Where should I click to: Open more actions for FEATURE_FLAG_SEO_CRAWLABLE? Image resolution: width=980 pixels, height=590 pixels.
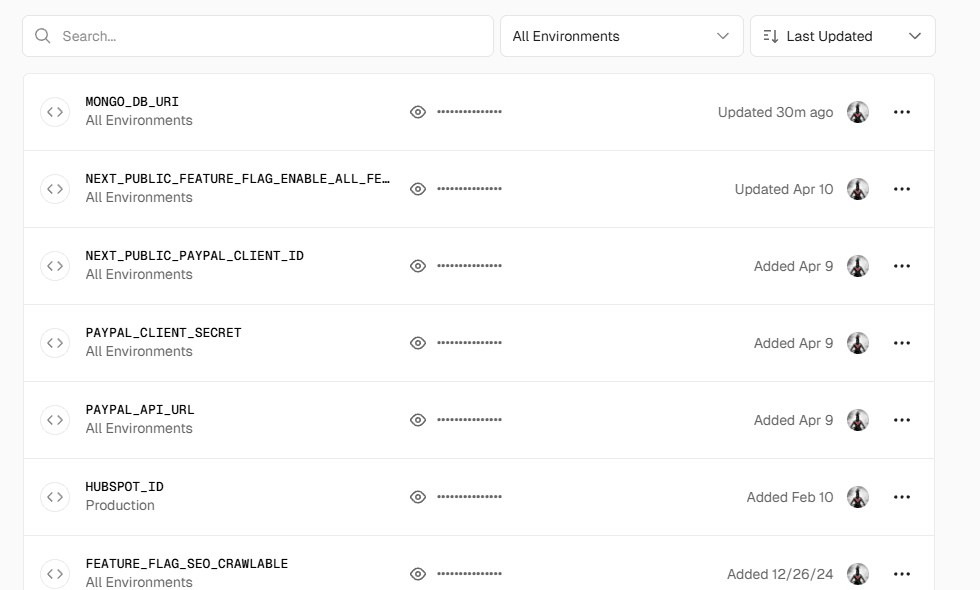(x=901, y=574)
